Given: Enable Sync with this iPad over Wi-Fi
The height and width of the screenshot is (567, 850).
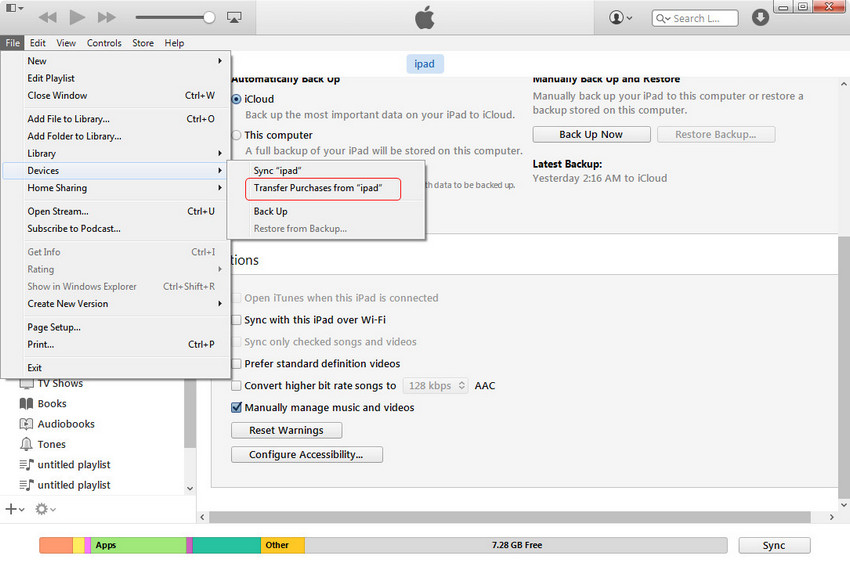Looking at the screenshot, I should click(x=237, y=320).
